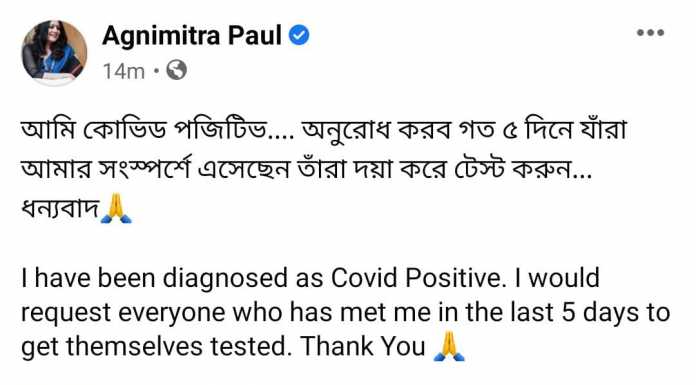Click the dot separator beside the timestamp

point(155,70)
